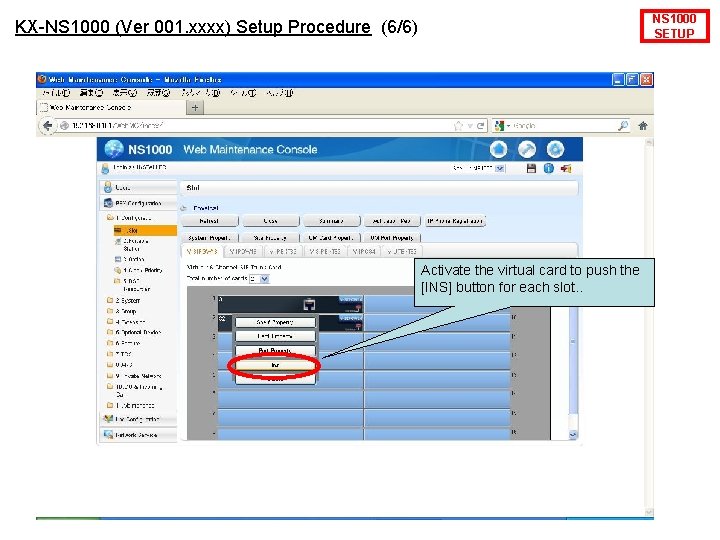720x540 pixels.
Task: Open the Option tree item
Action: click(129, 259)
